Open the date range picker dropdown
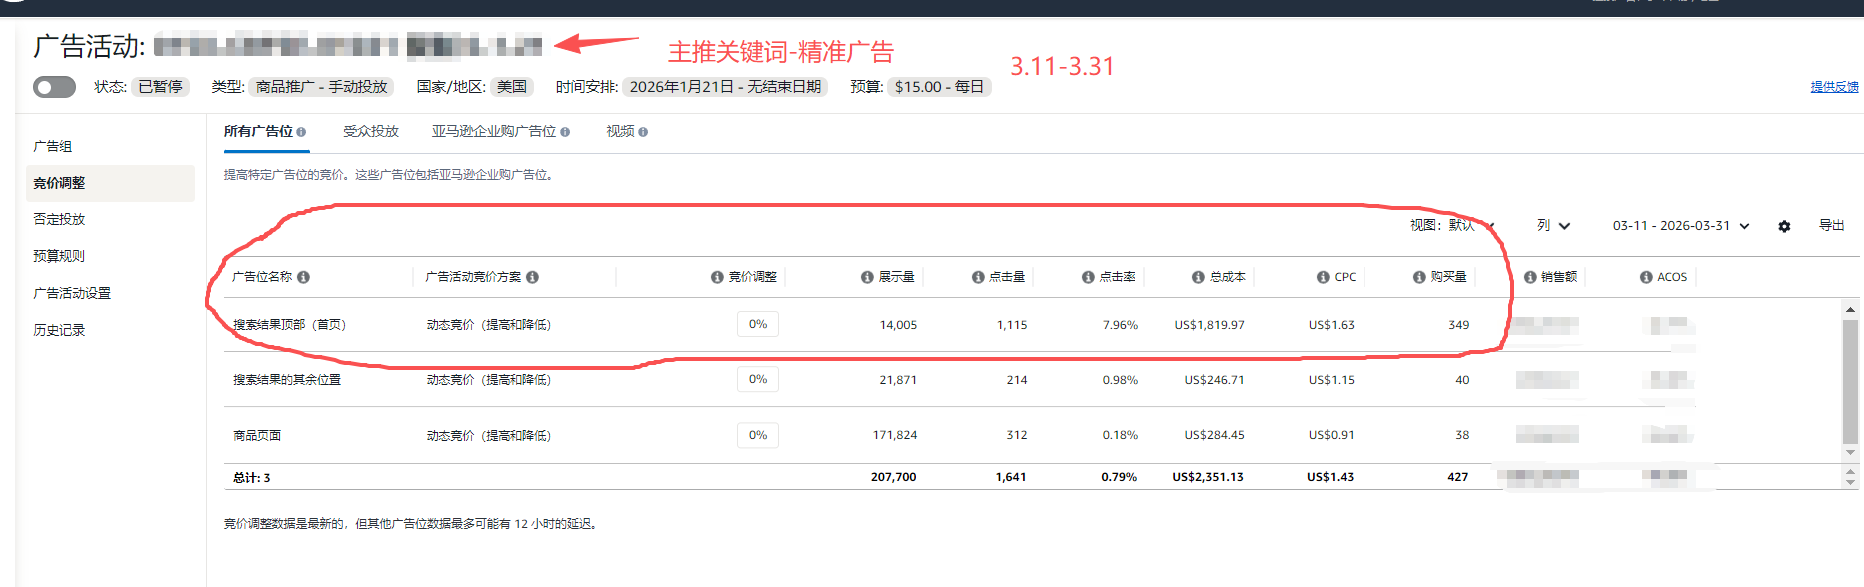 click(x=1680, y=226)
